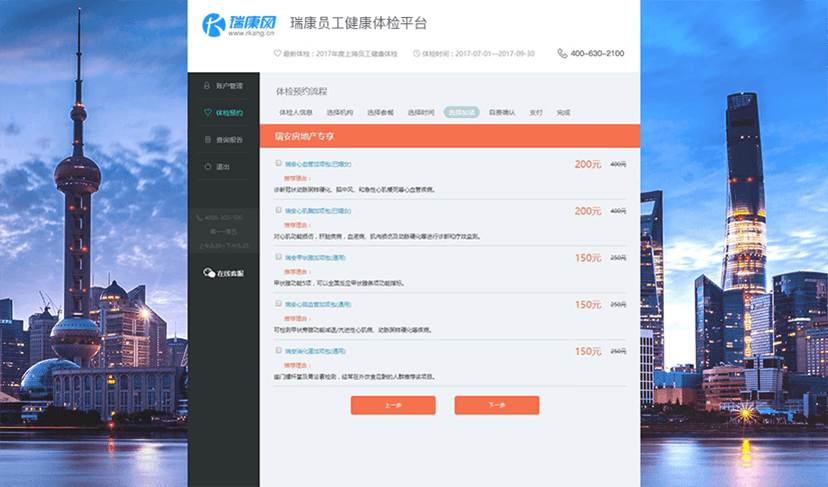Go to the 选择机构 step tab
Viewport: 828px width, 487px height.
click(340, 112)
